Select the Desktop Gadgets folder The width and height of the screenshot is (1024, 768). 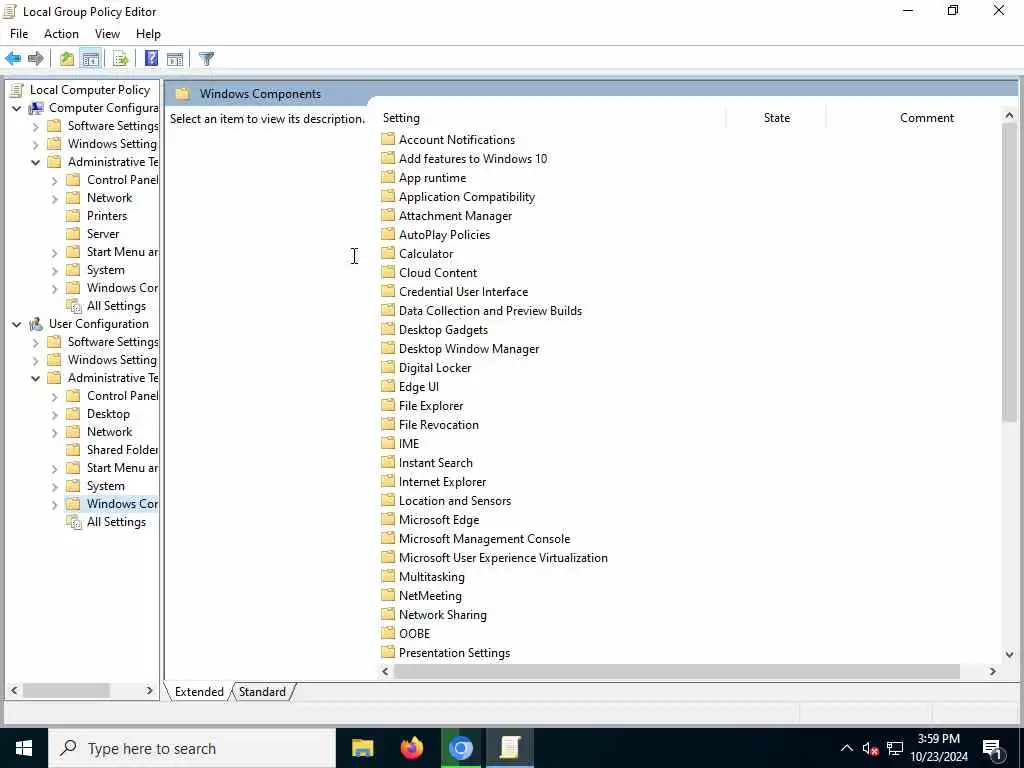[x=443, y=330]
